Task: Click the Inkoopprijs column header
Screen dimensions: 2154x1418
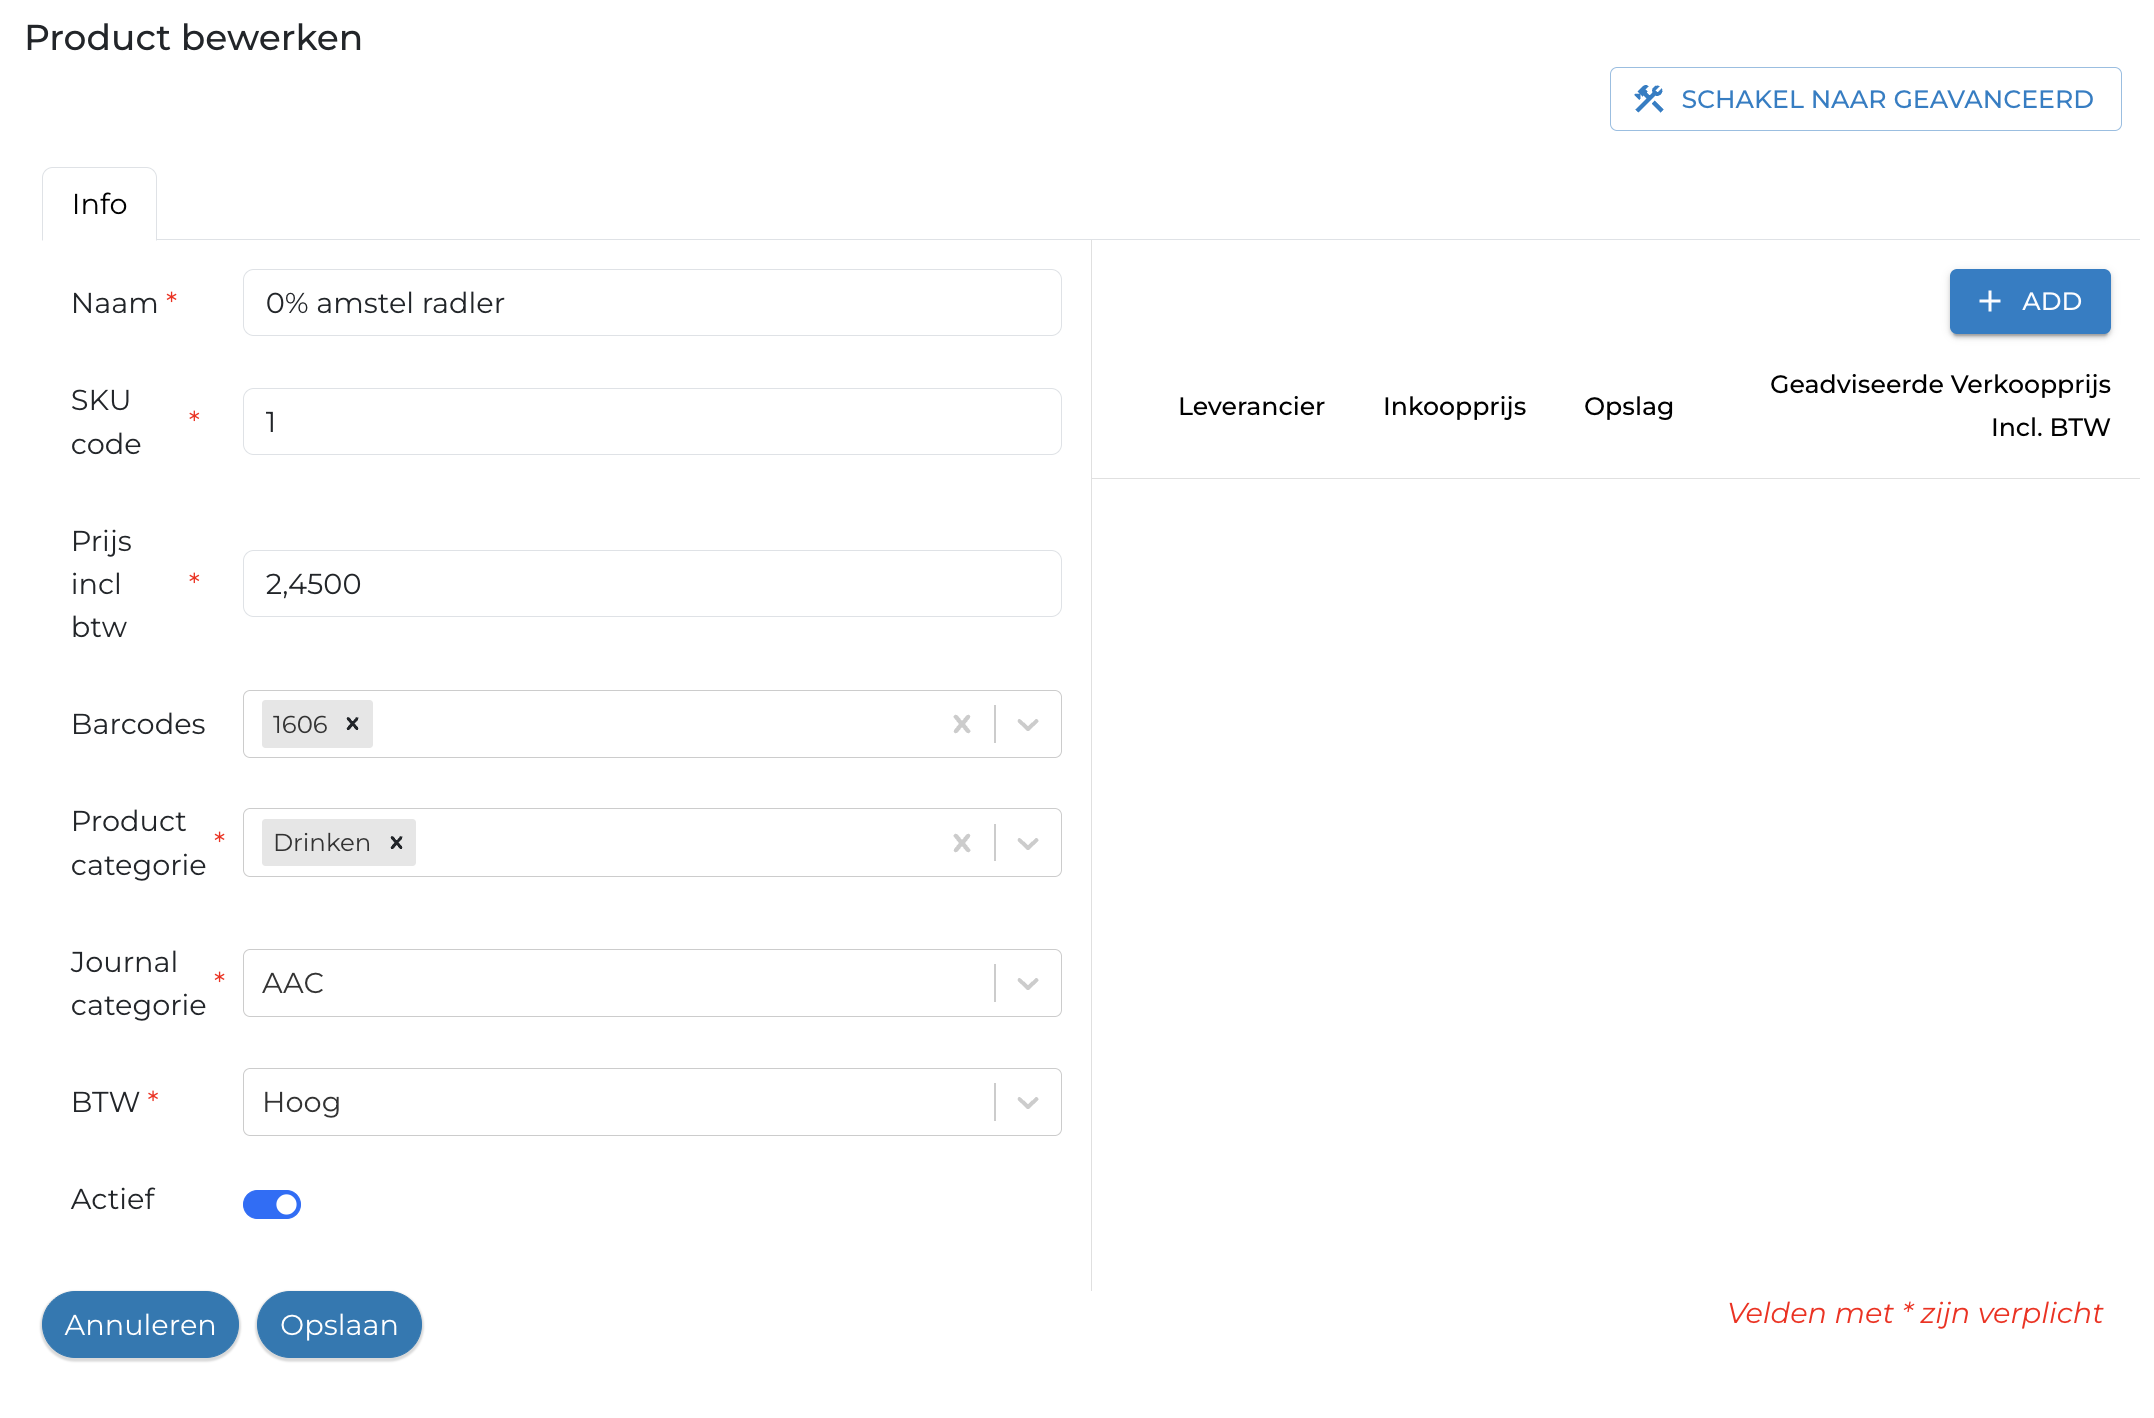Action: pyautogui.click(x=1454, y=406)
